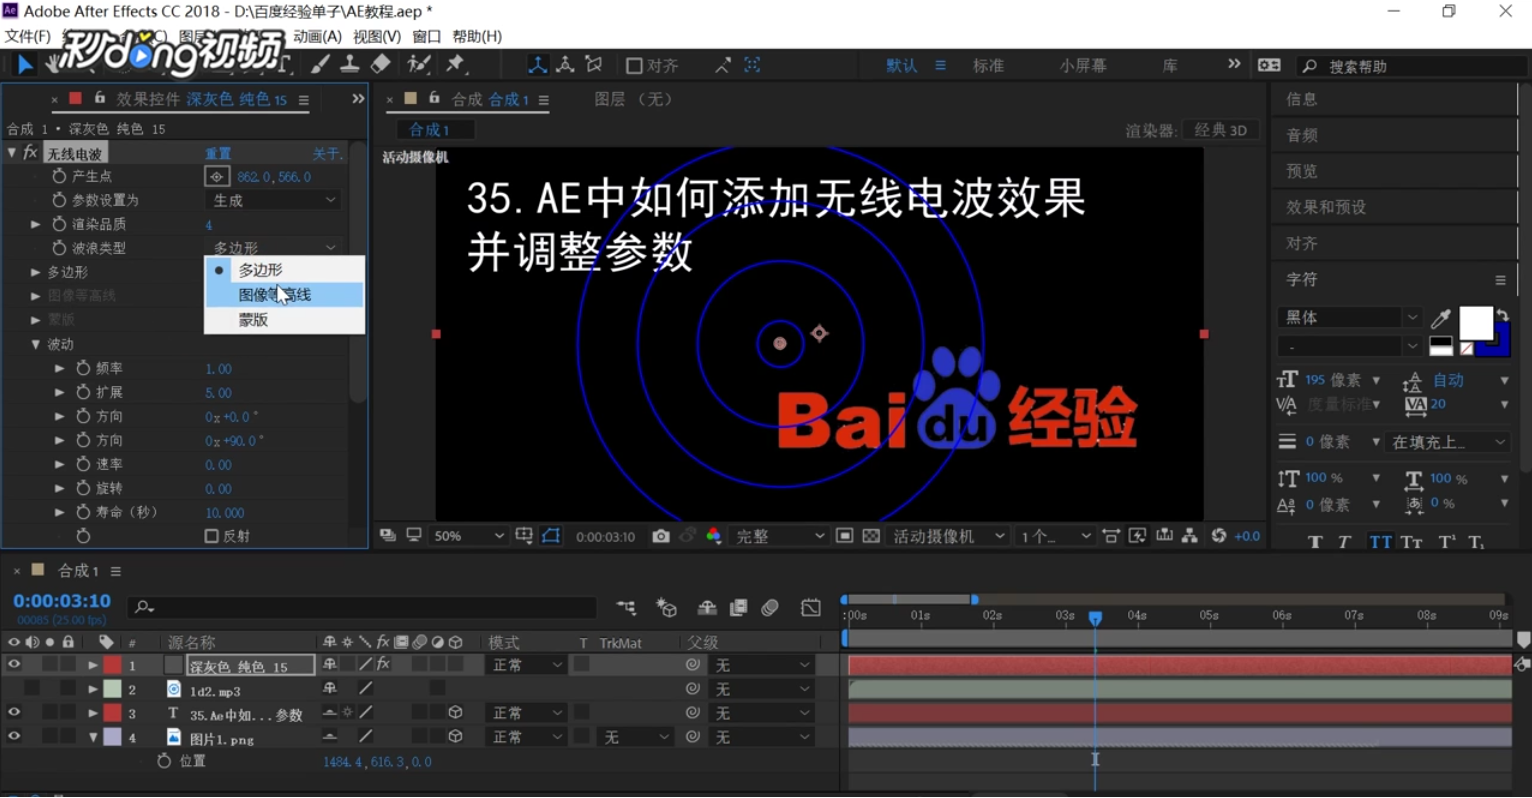Open the 预览 panel
Viewport: 1532px width, 798px height.
point(1302,171)
